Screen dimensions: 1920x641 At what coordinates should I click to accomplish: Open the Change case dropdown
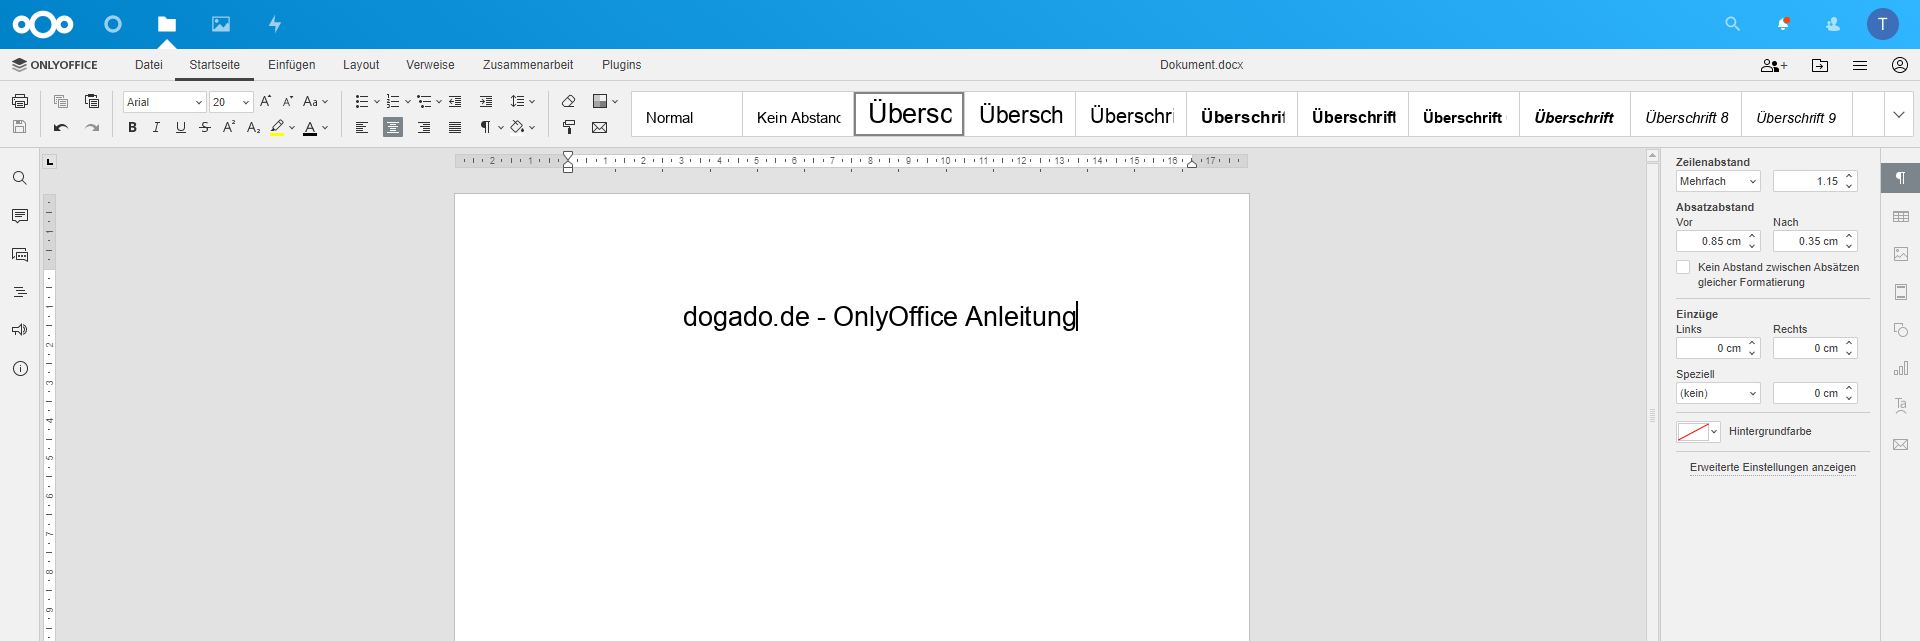(315, 101)
